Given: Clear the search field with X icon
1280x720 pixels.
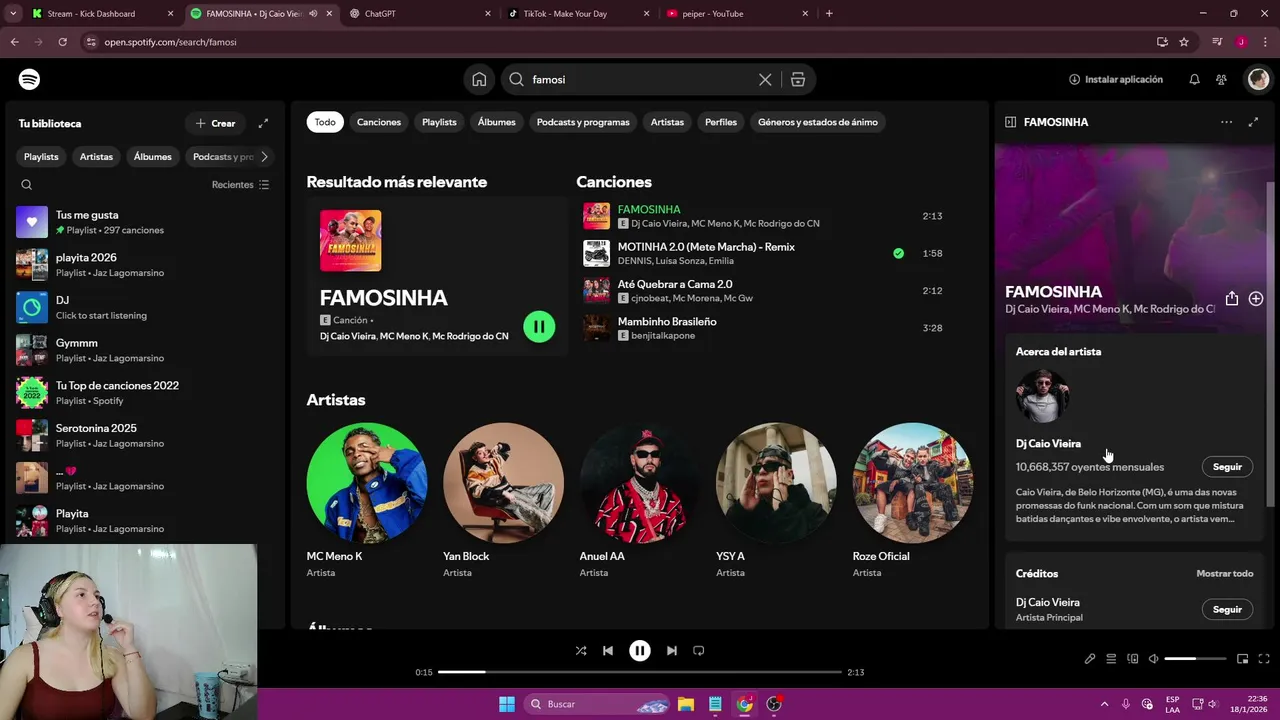Looking at the screenshot, I should coord(765,79).
